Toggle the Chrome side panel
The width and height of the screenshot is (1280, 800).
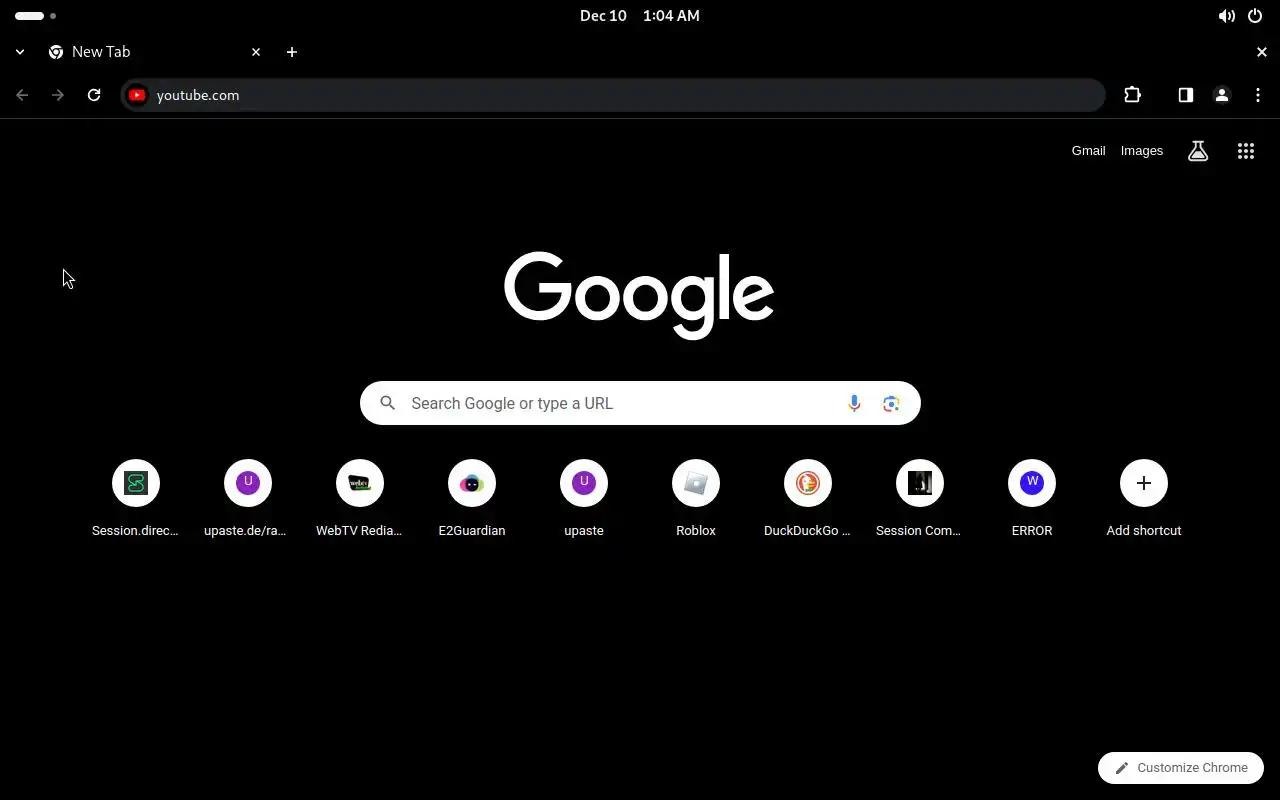tap(1185, 95)
